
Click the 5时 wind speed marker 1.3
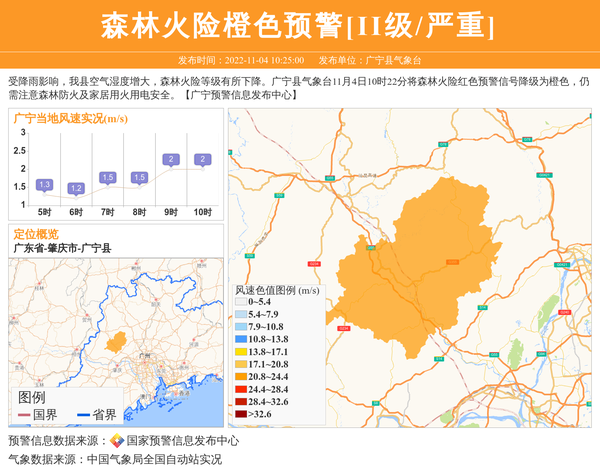tap(44, 185)
